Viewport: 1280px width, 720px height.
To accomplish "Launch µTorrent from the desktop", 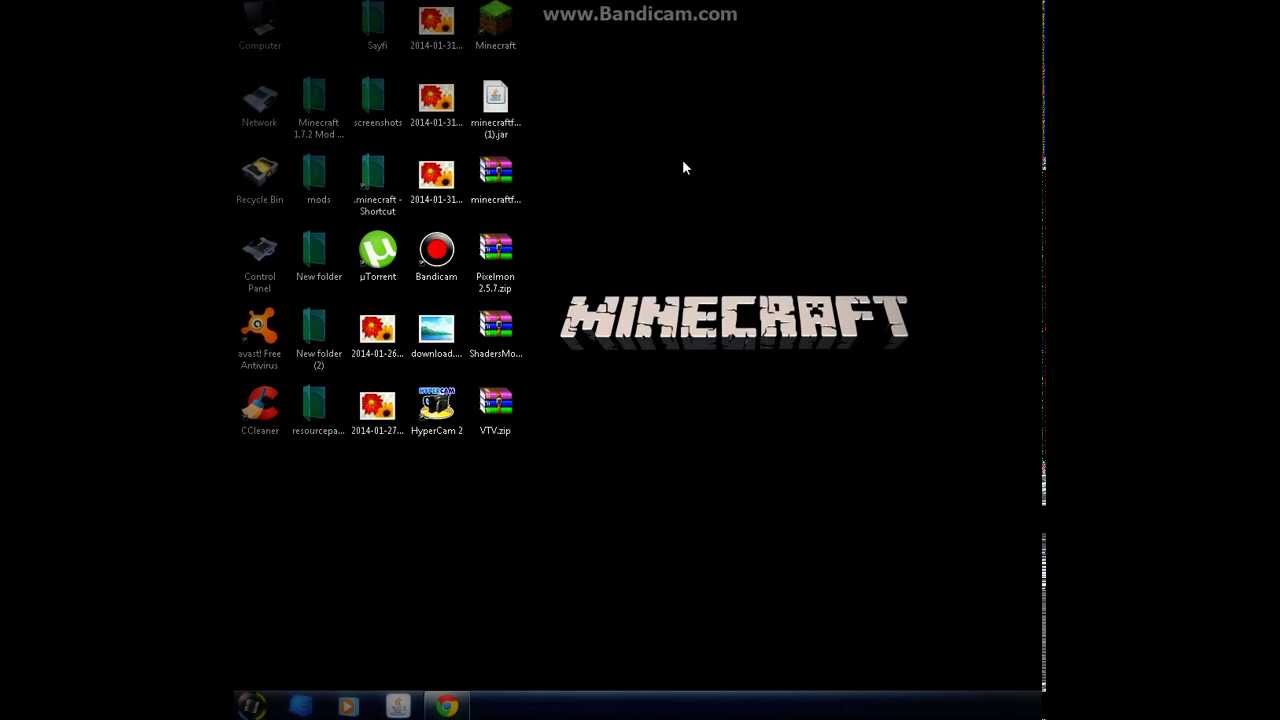I will pyautogui.click(x=377, y=257).
